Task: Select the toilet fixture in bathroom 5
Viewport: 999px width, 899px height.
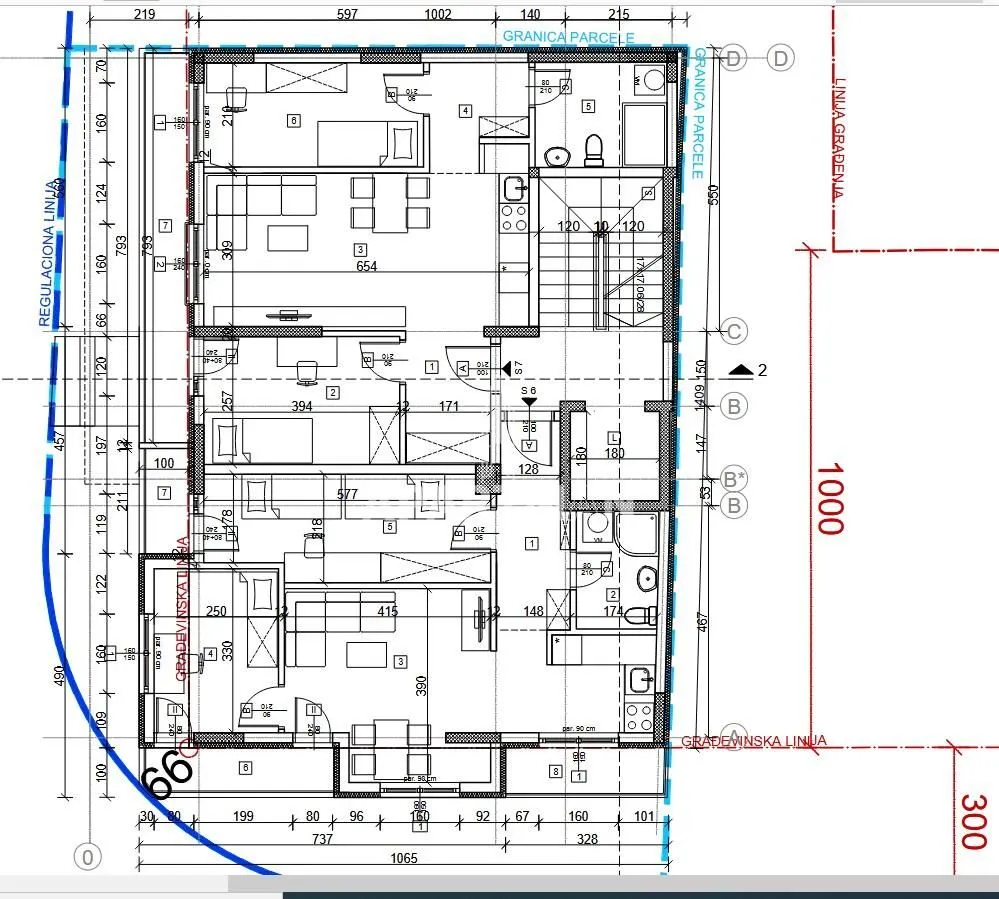Action: click(x=593, y=150)
